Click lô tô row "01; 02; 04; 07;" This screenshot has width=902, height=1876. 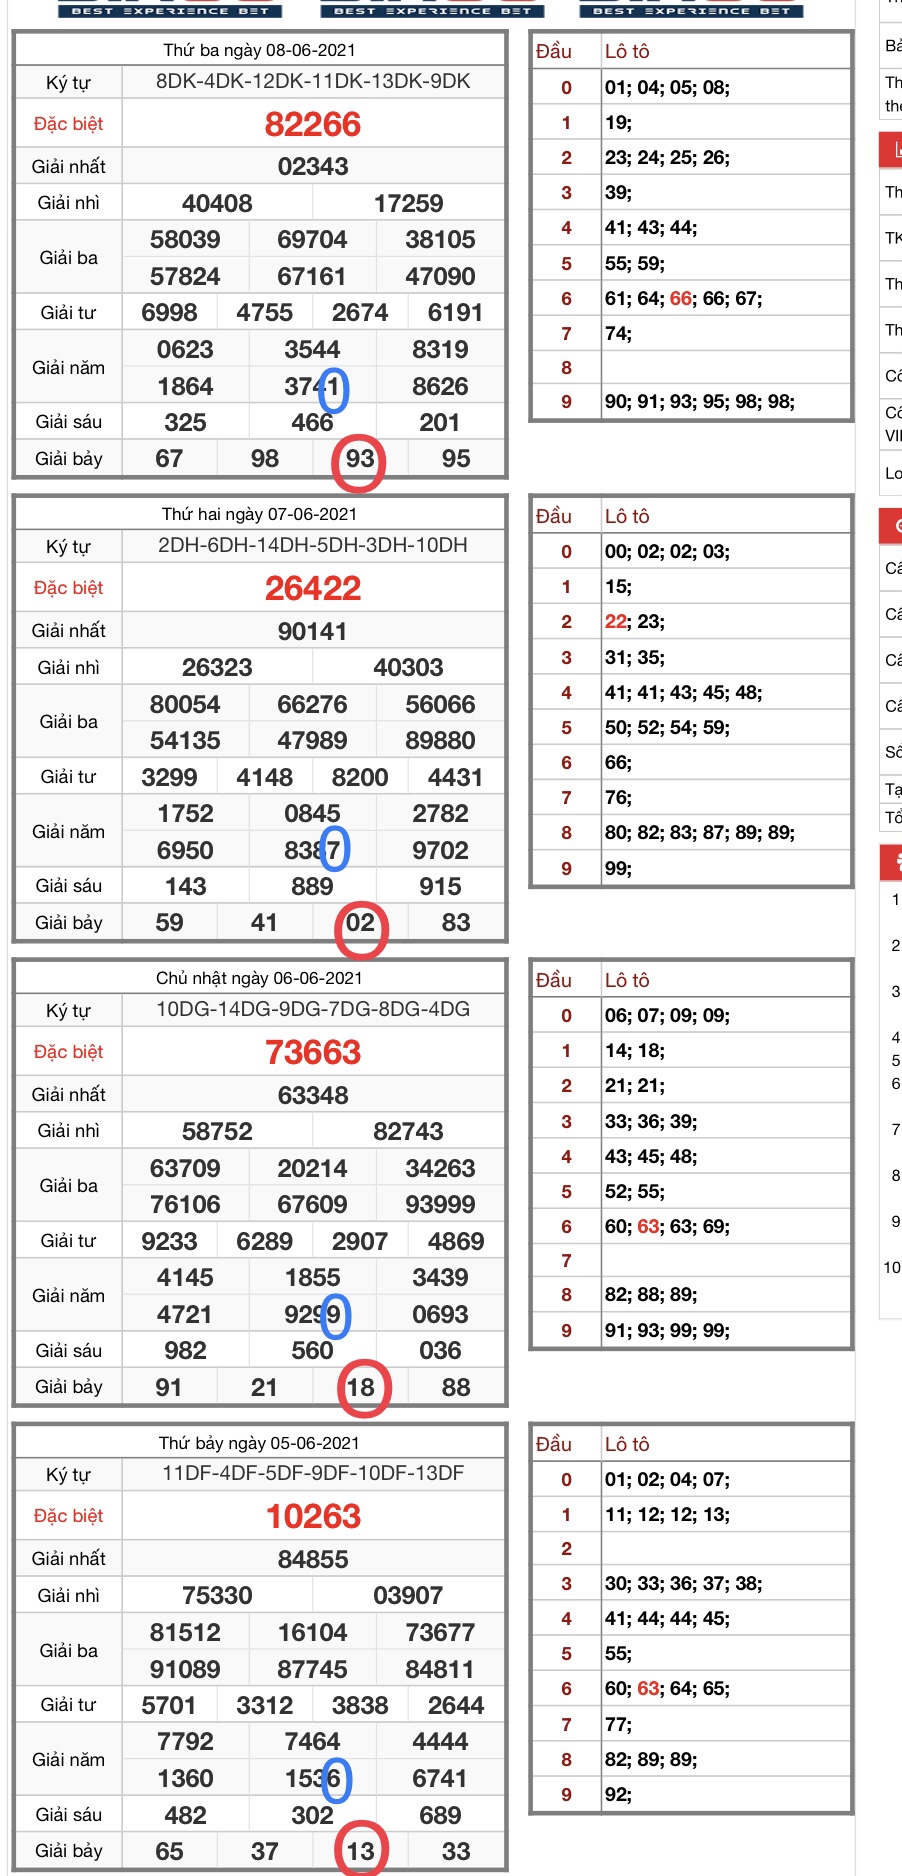[x=667, y=1479]
